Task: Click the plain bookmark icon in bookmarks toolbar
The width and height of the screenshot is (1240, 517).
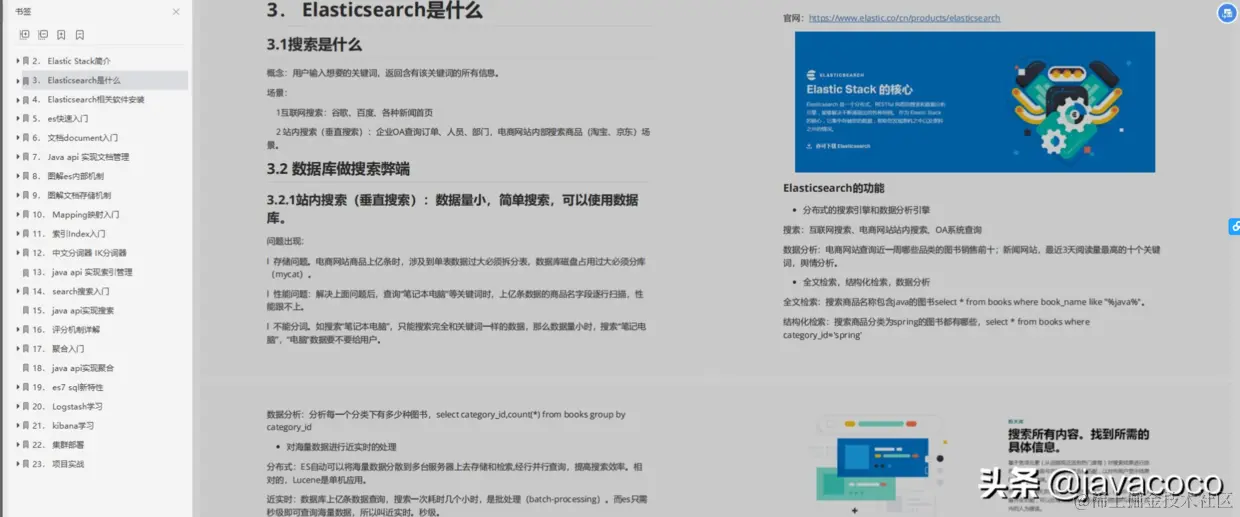Action: click(x=80, y=35)
